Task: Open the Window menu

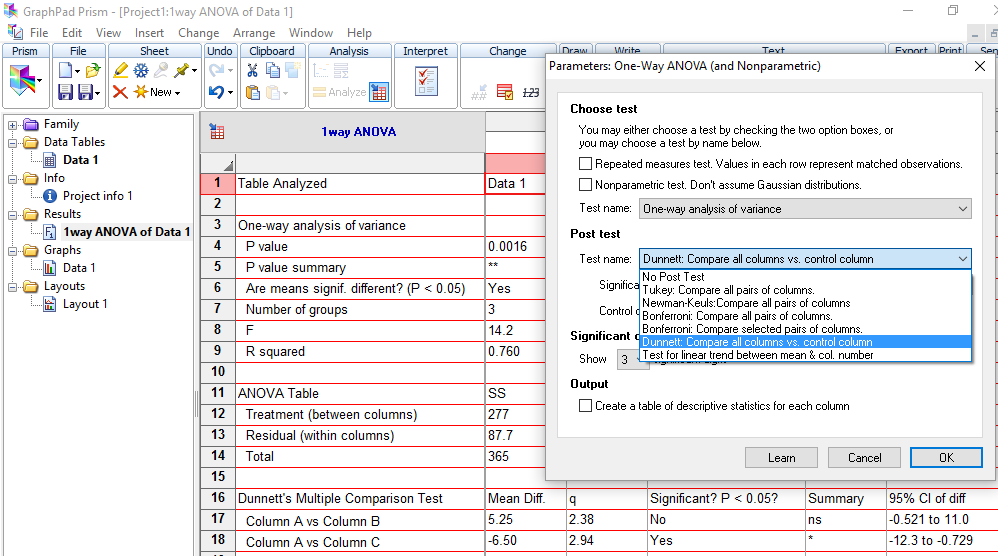Action: pyautogui.click(x=311, y=32)
